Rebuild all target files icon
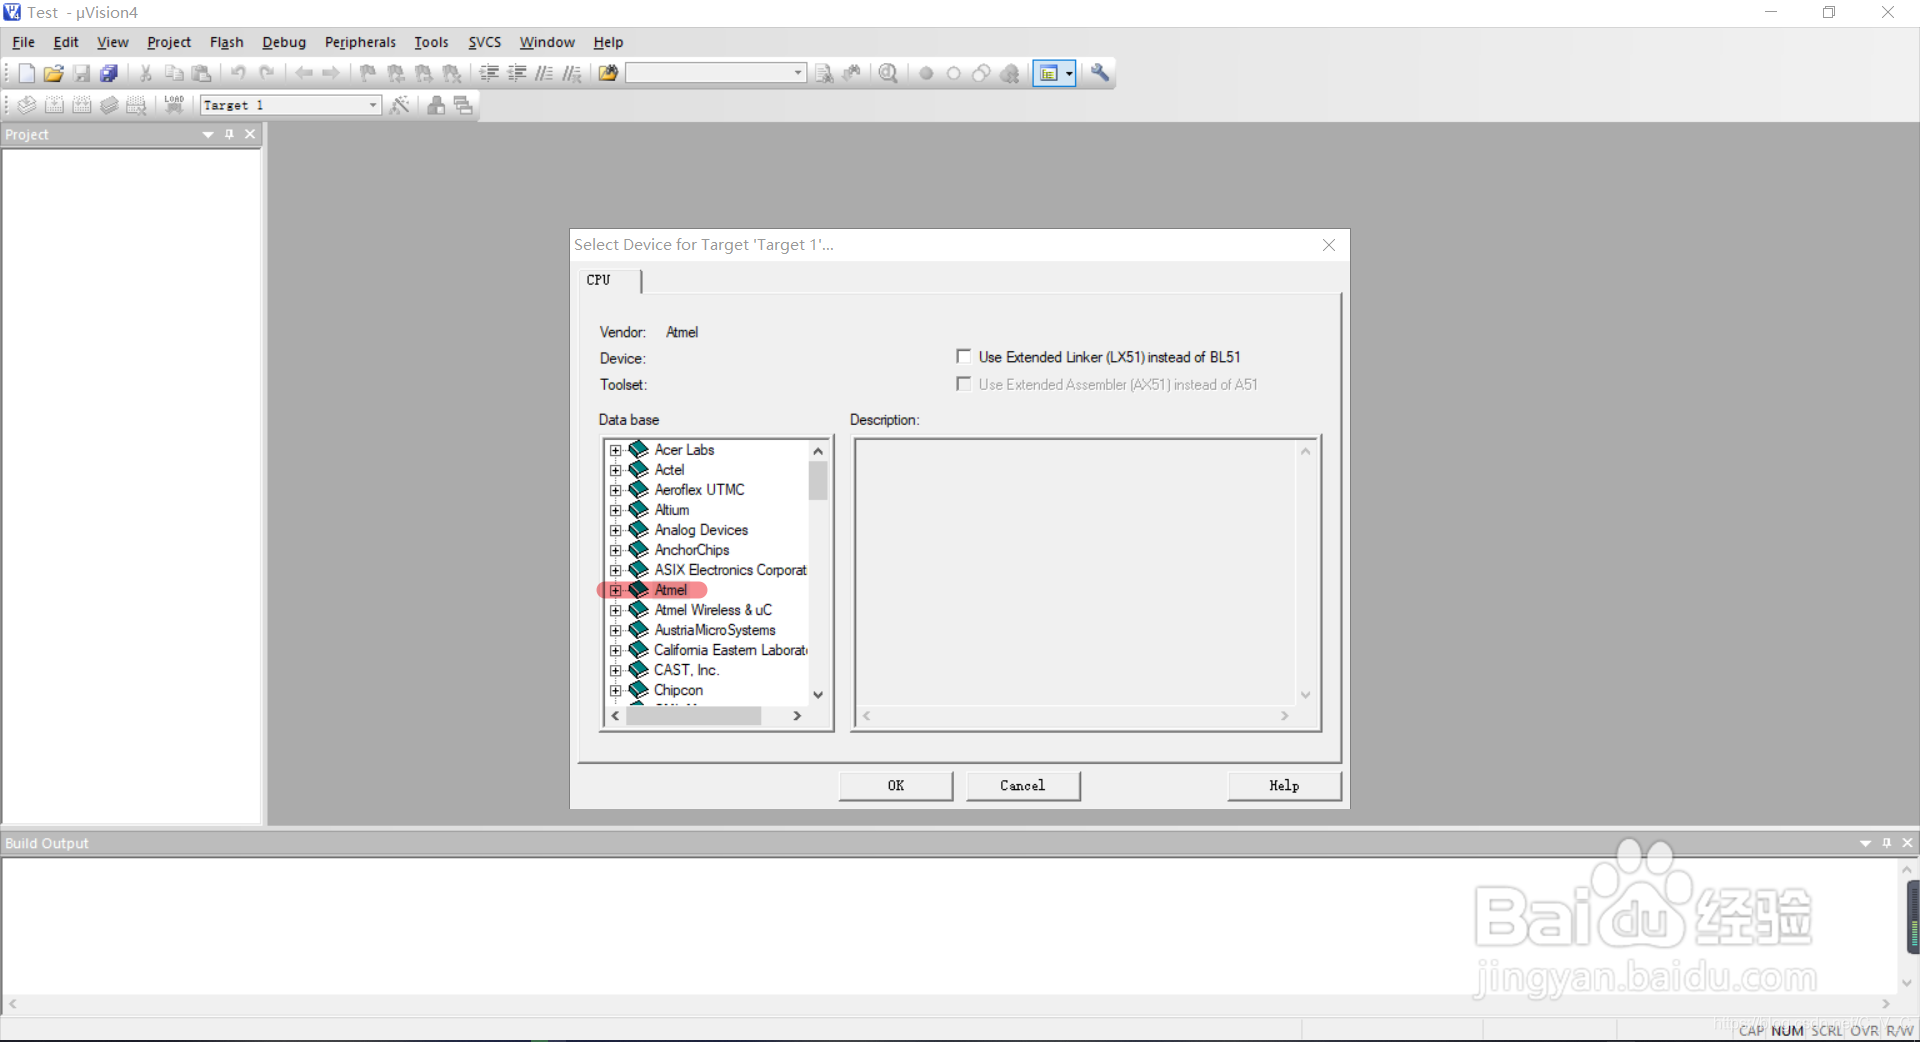 click(x=82, y=105)
